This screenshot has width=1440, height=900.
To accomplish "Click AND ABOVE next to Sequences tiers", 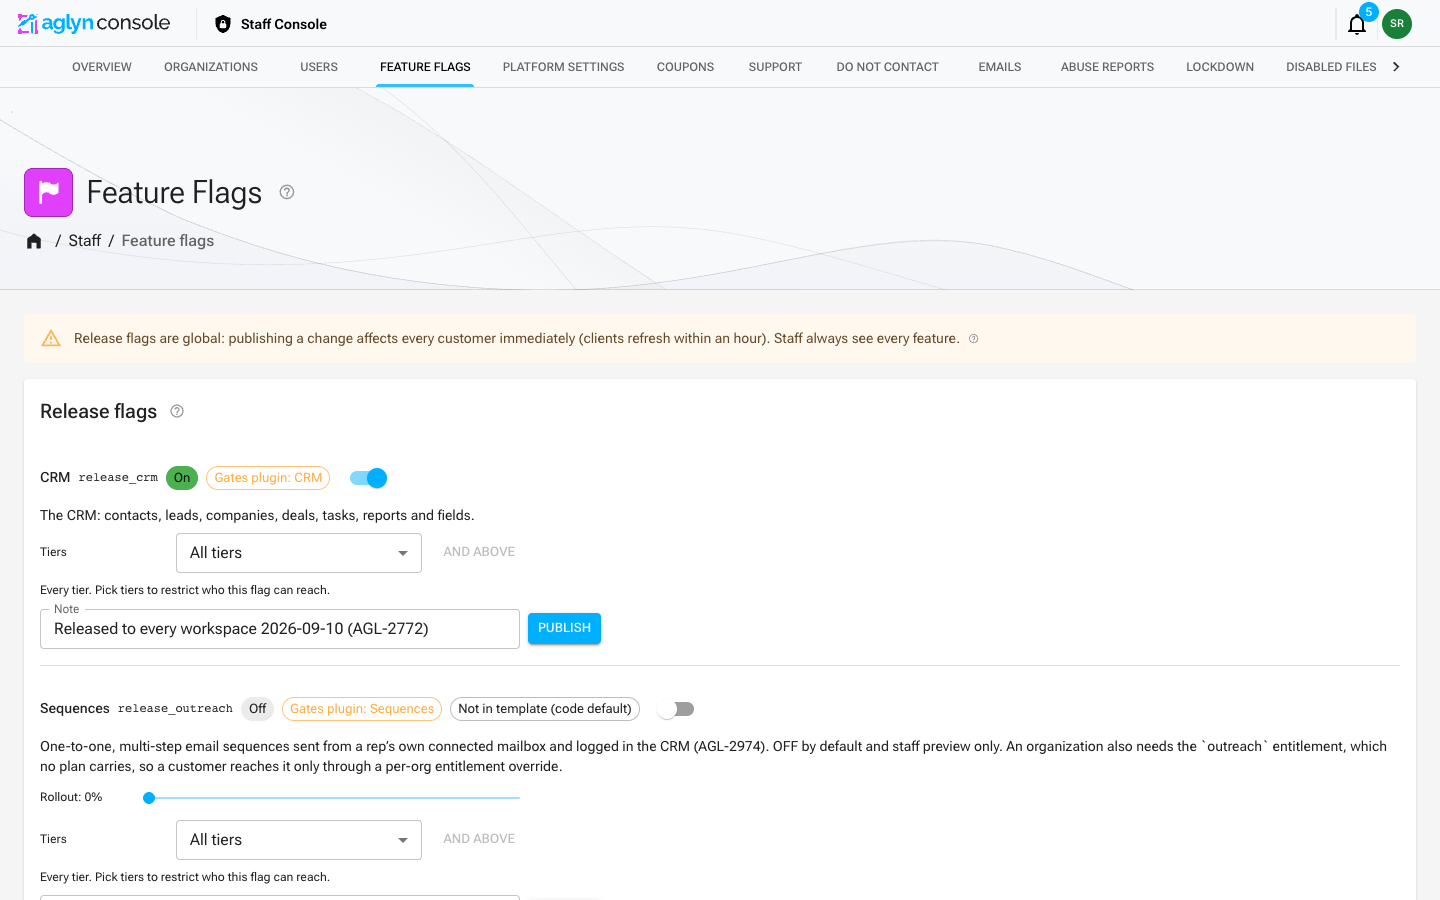I will (479, 839).
